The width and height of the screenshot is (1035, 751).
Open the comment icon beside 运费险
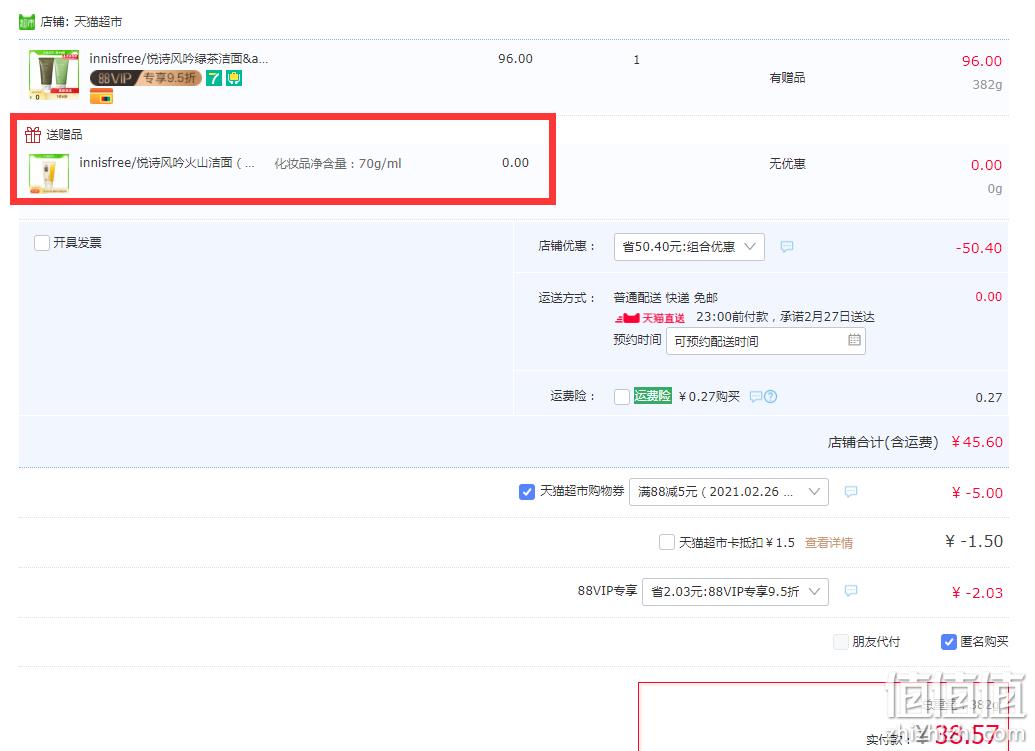(756, 397)
